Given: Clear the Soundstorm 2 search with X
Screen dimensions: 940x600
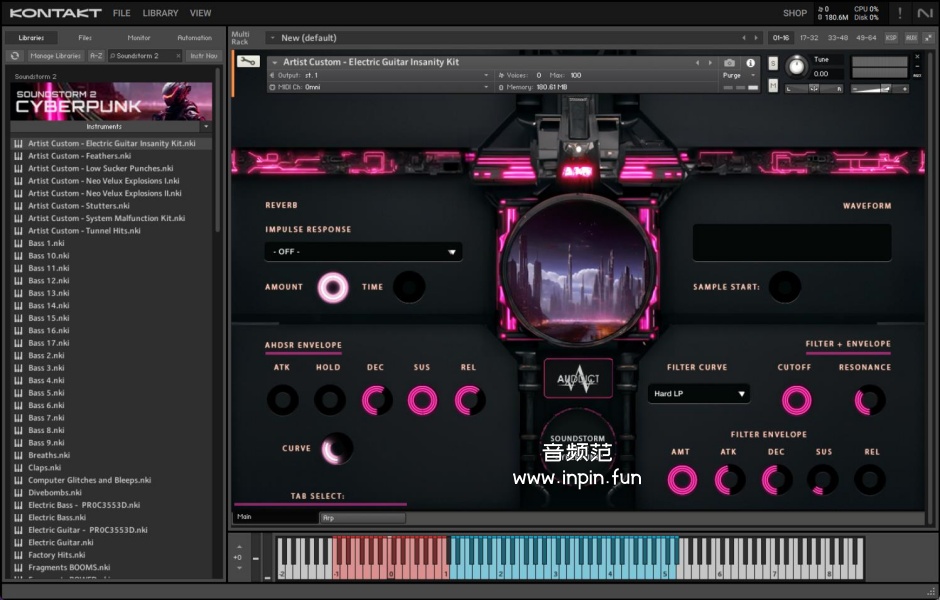Looking at the screenshot, I should pos(179,56).
